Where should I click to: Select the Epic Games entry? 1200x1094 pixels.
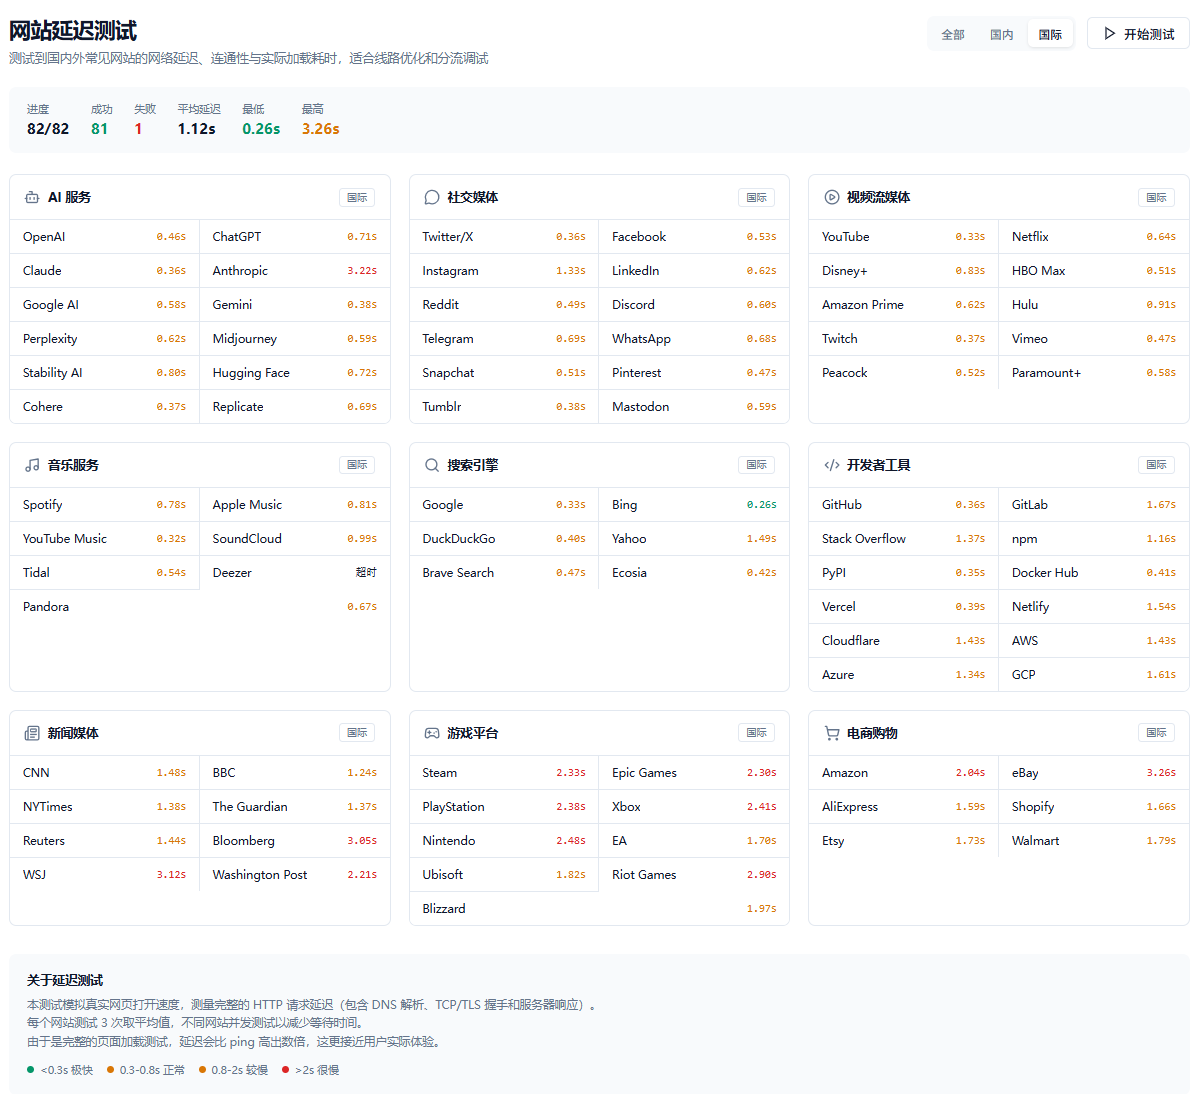(694, 773)
